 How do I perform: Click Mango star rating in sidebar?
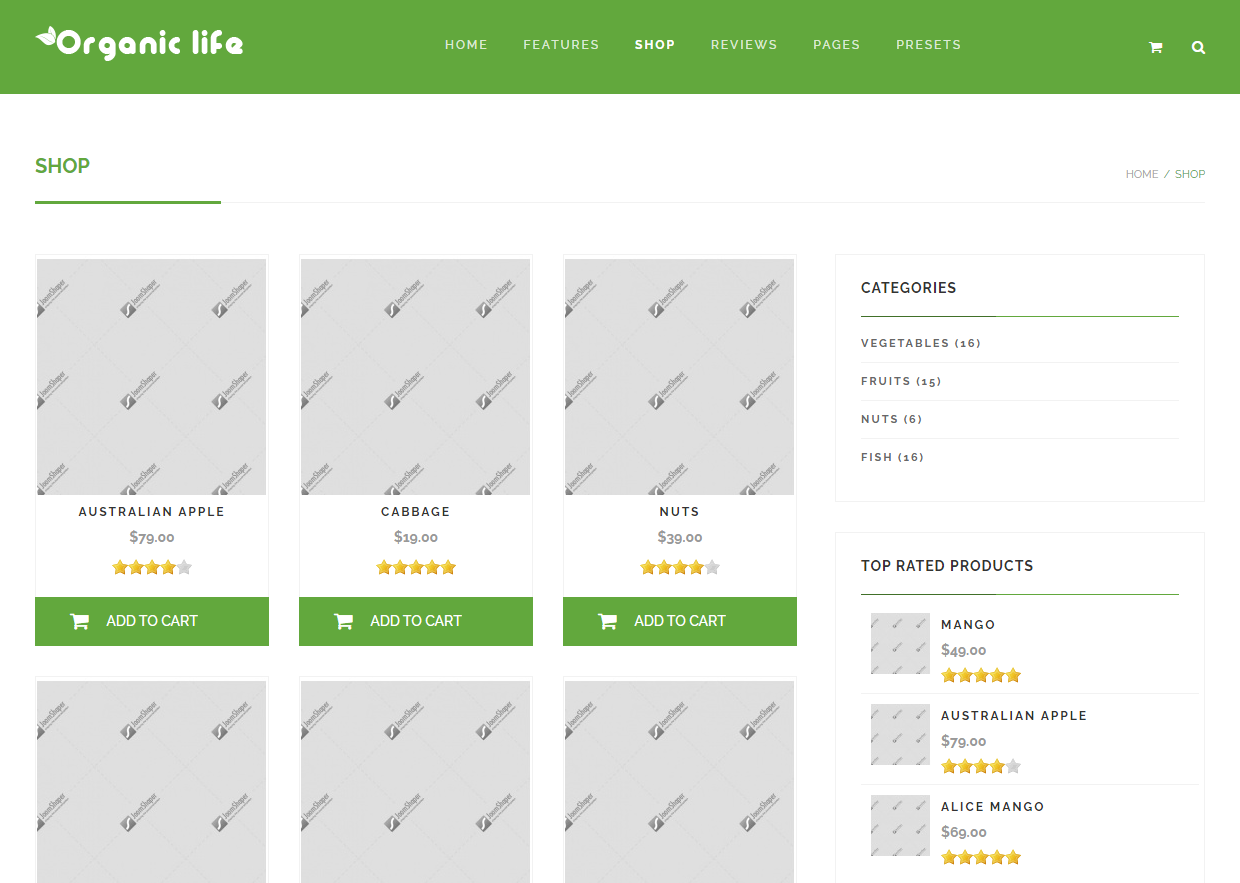tap(981, 675)
